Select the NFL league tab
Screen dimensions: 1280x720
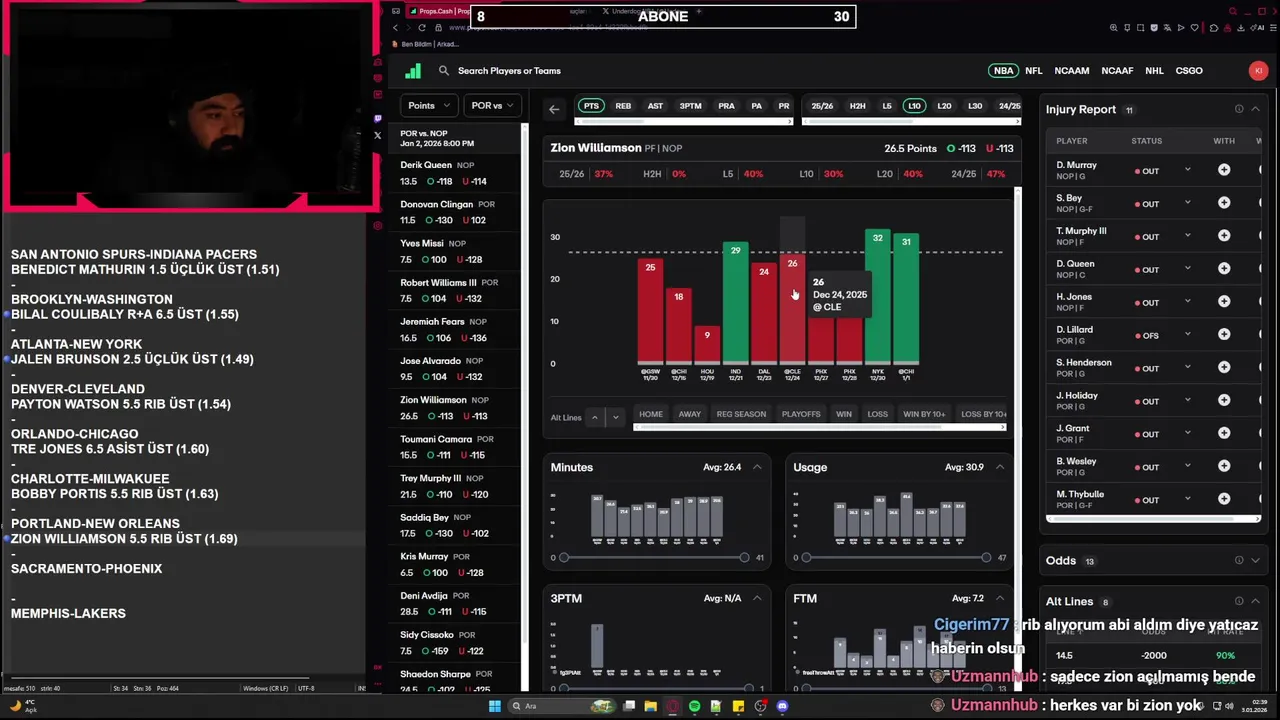coord(1033,71)
